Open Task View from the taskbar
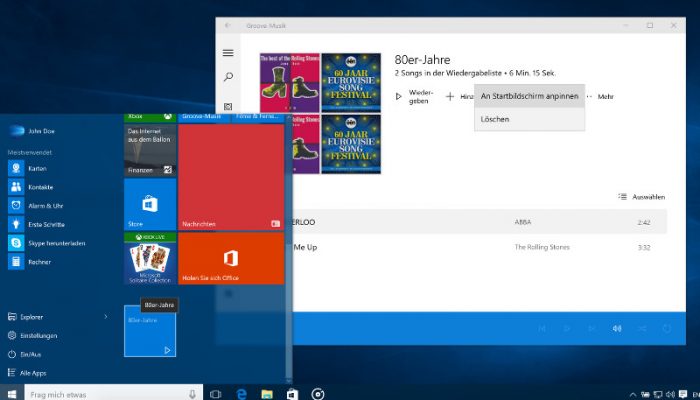 coord(216,394)
